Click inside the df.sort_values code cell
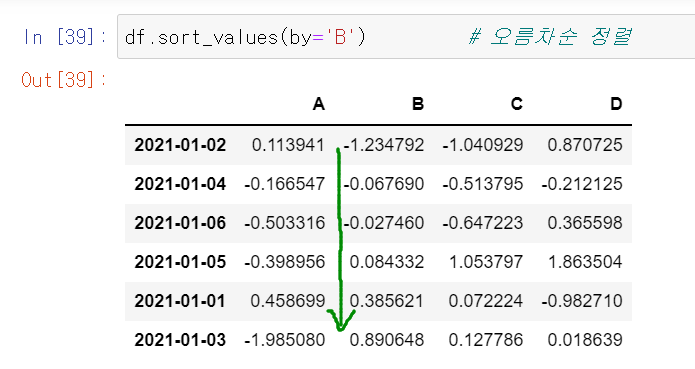 tap(406, 36)
